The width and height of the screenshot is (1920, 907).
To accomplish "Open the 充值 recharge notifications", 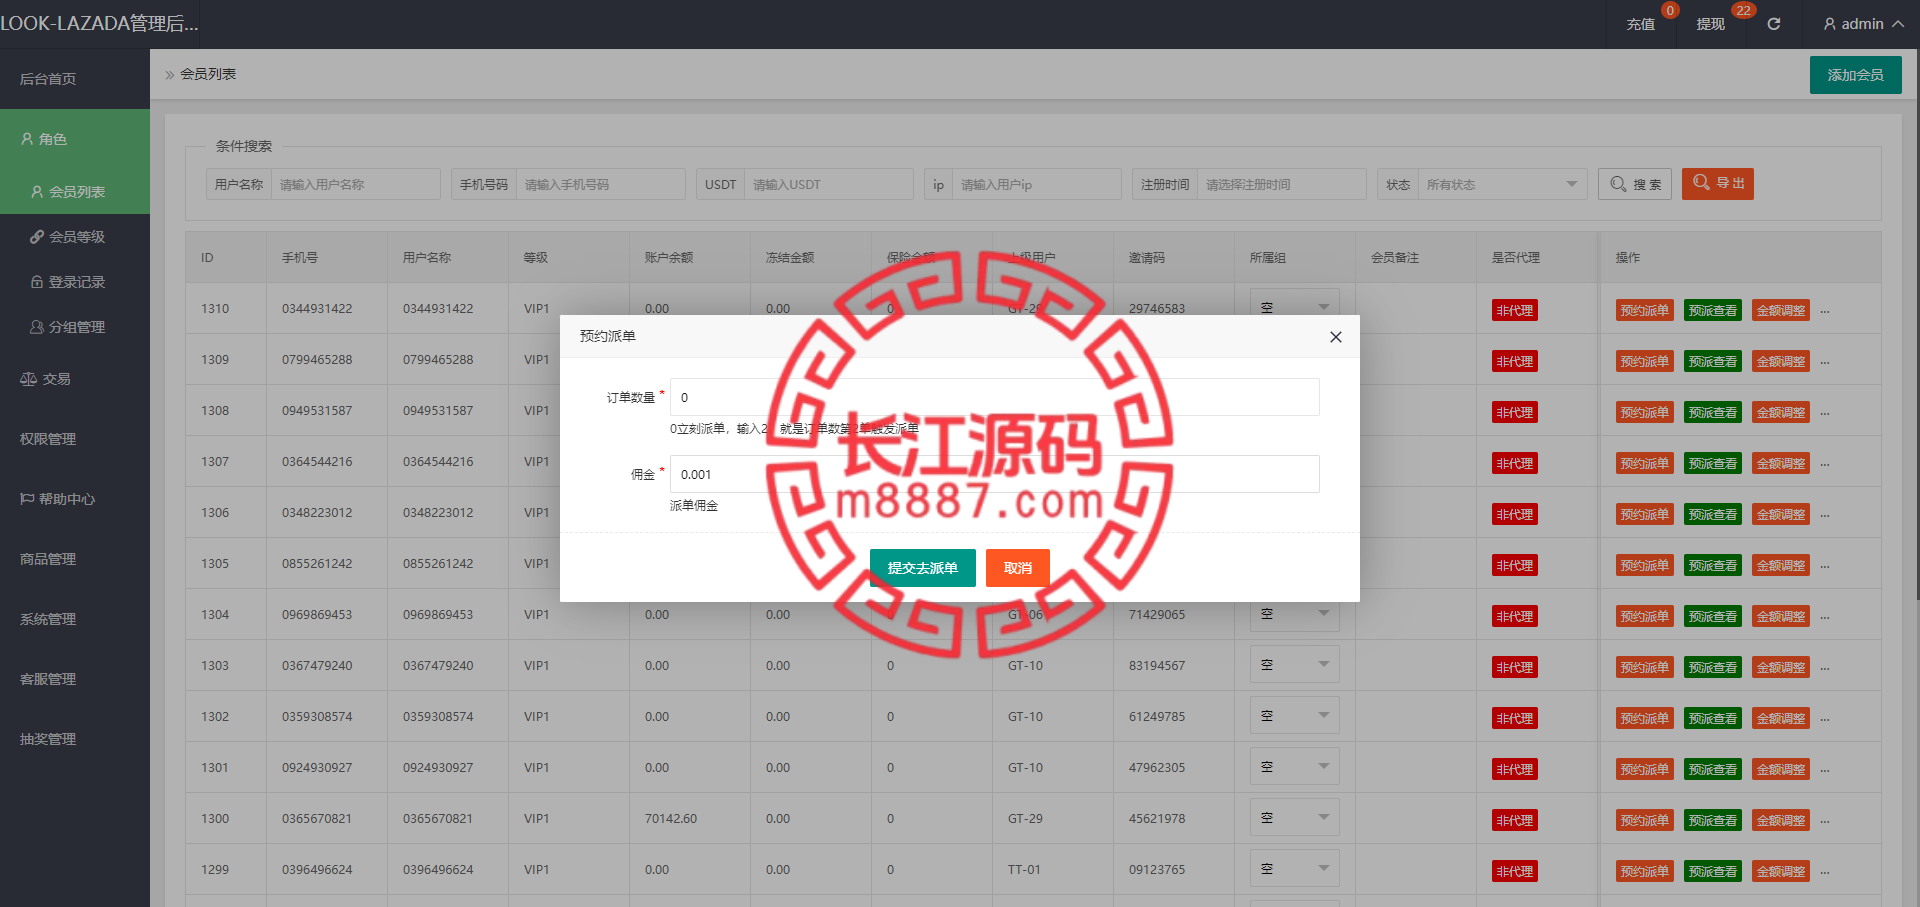I will [1640, 24].
